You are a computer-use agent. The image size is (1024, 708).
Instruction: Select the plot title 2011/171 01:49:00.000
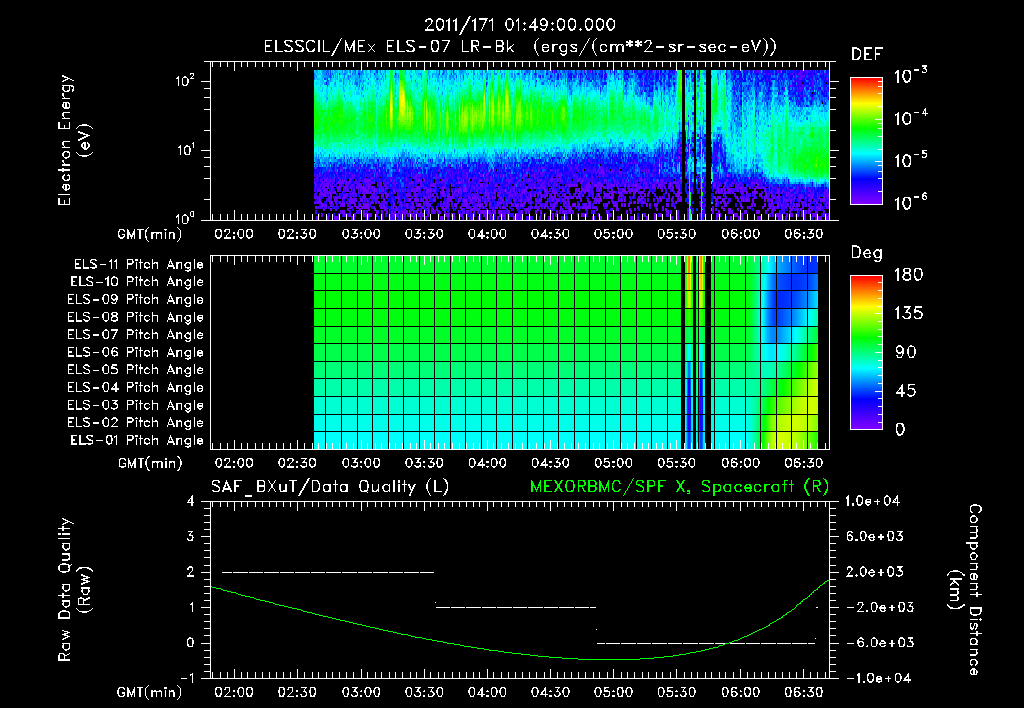click(520, 25)
